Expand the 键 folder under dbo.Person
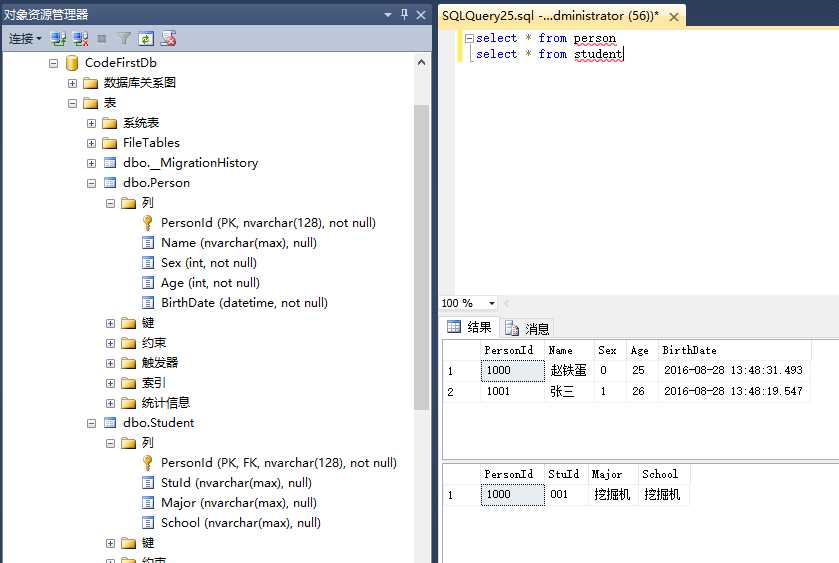 [110, 323]
